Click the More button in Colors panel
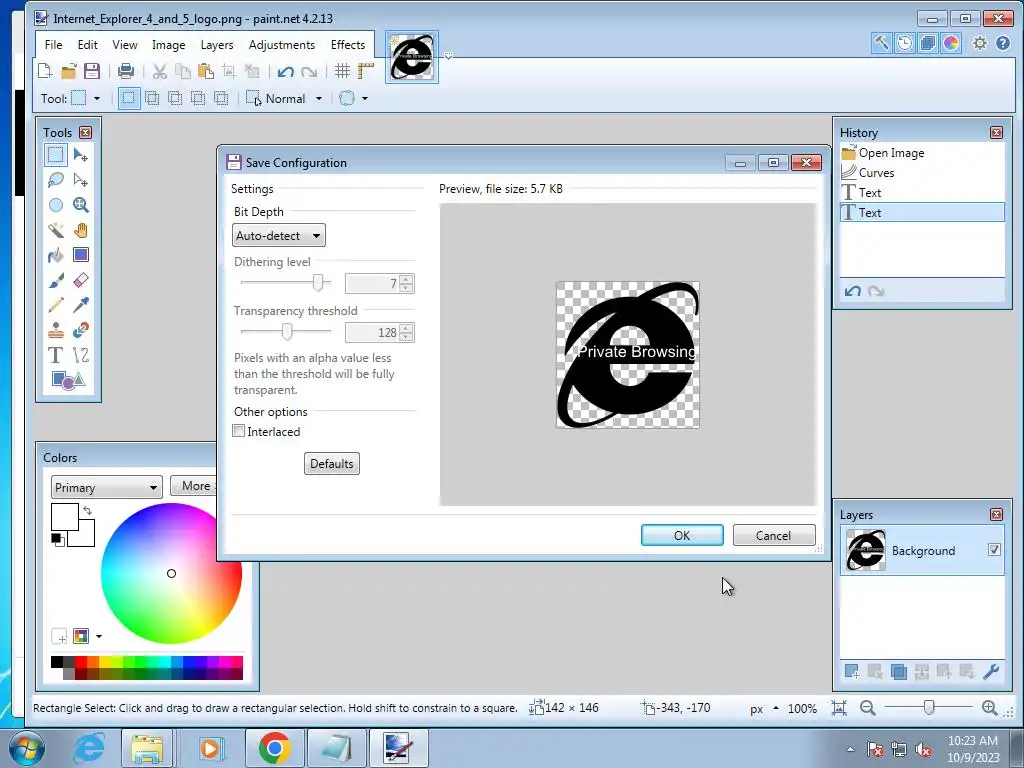Screen dimensions: 1024x768 coord(195,486)
